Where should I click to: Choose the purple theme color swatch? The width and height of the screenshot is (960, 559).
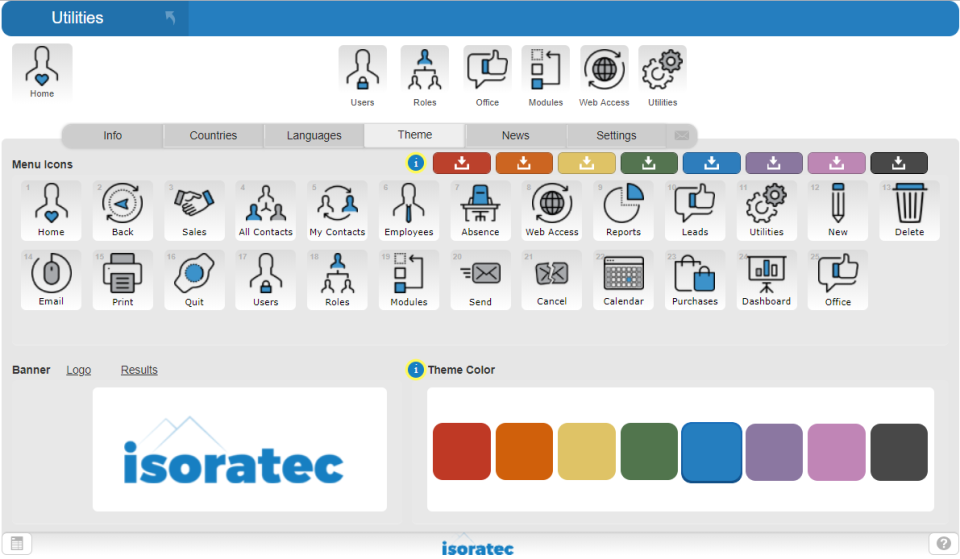click(x=774, y=451)
